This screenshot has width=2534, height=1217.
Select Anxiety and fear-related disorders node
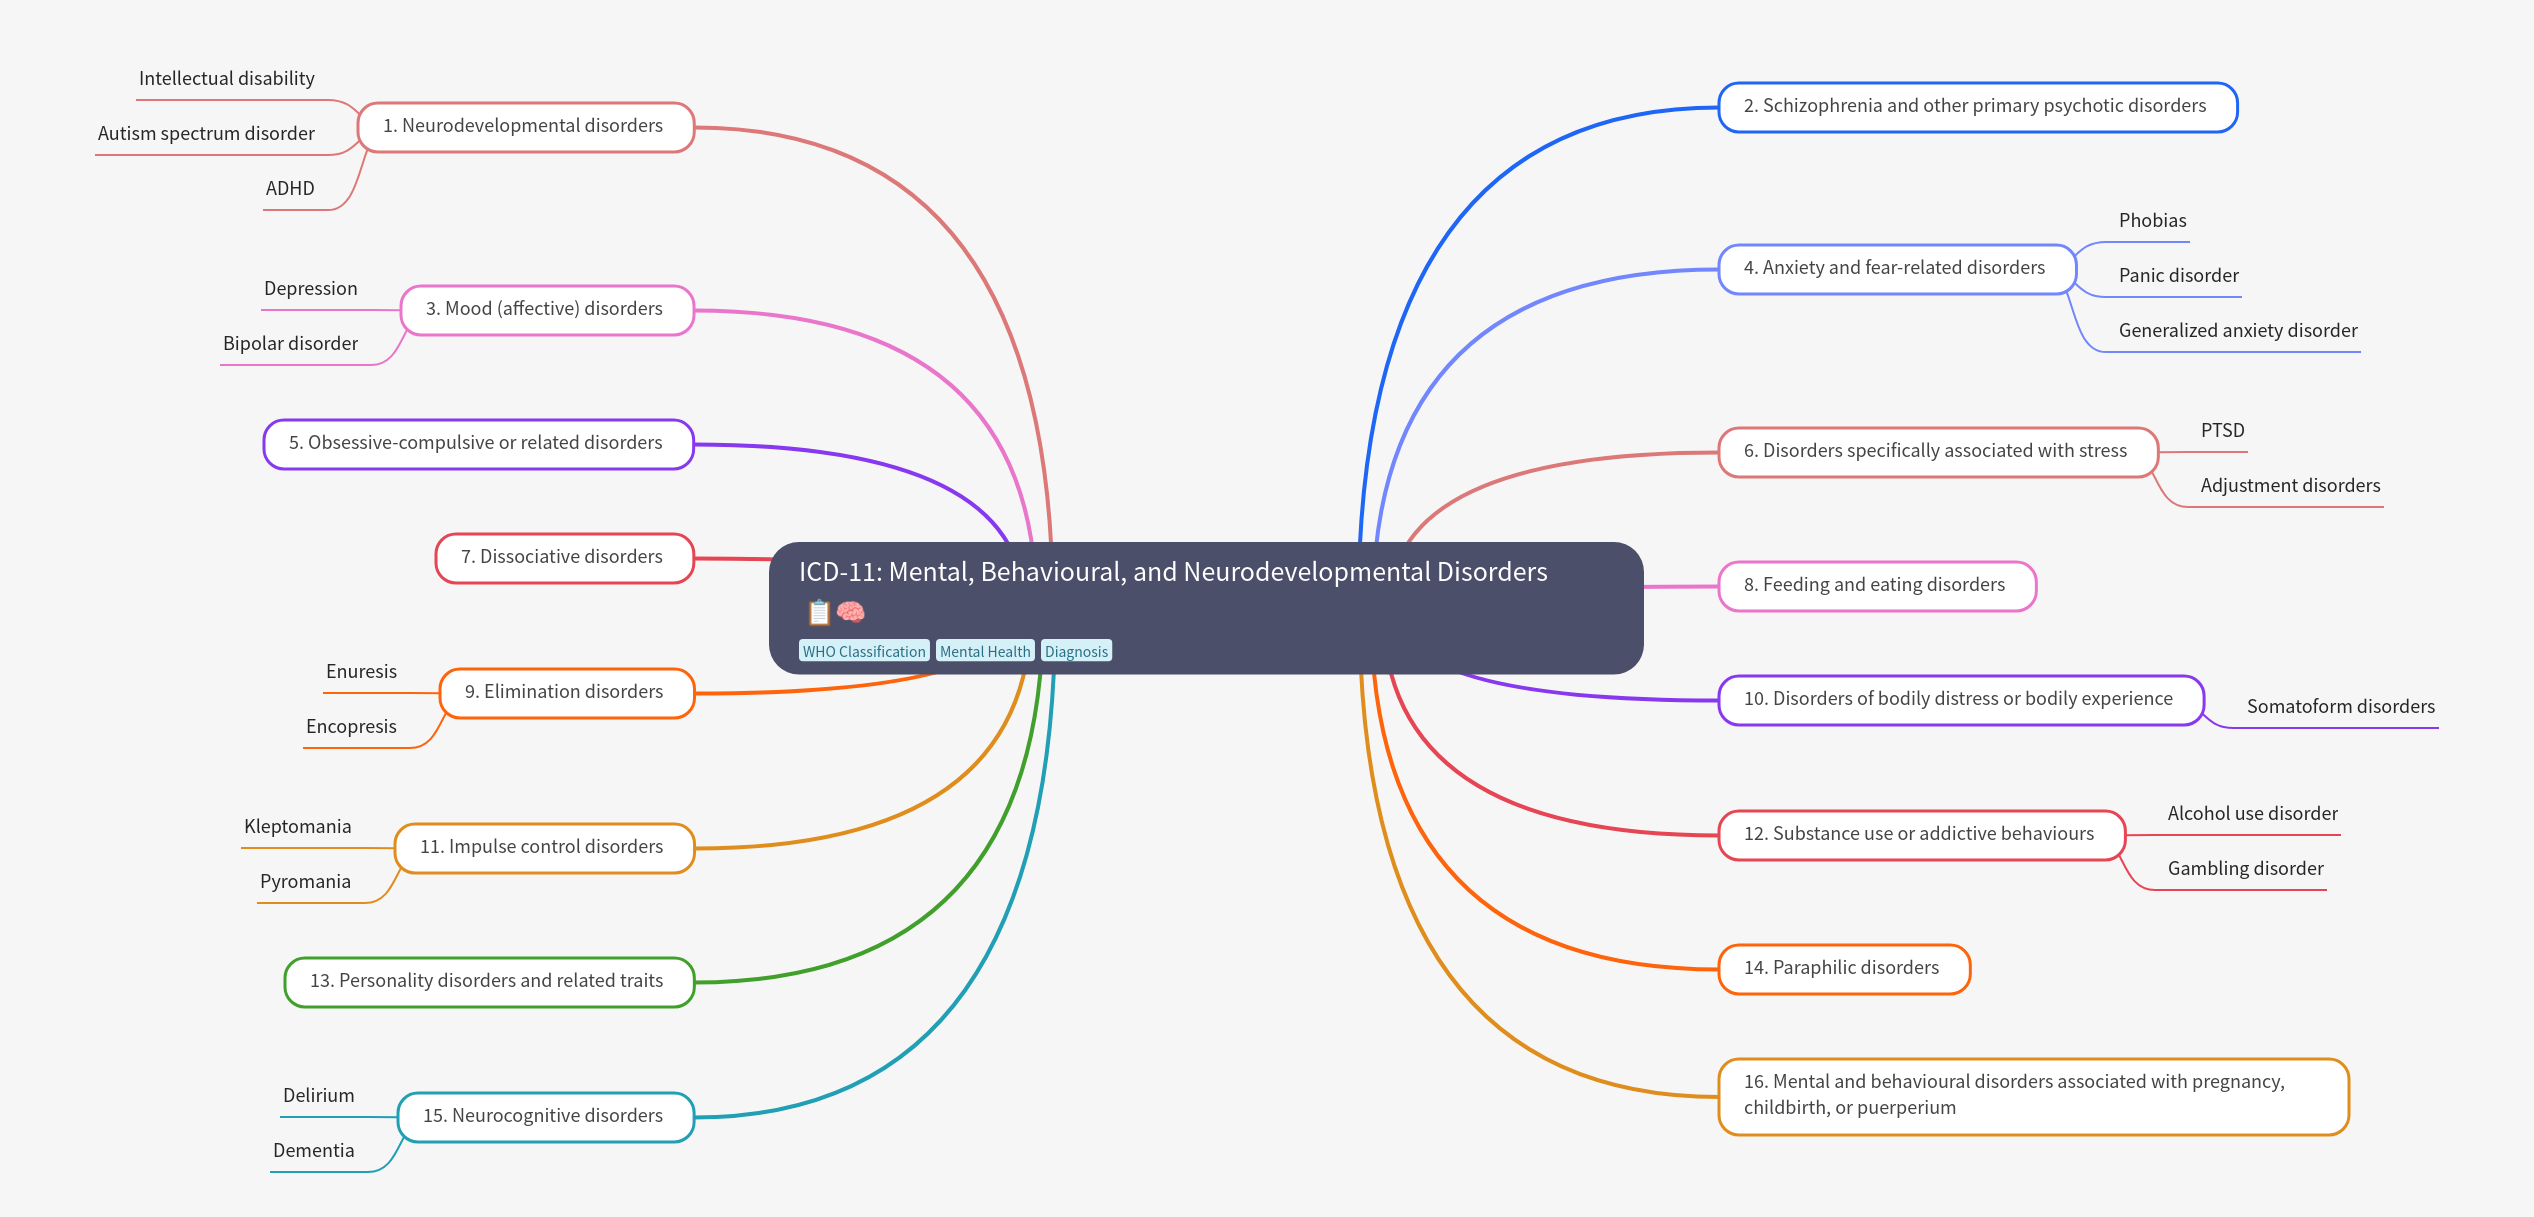[x=1896, y=269]
